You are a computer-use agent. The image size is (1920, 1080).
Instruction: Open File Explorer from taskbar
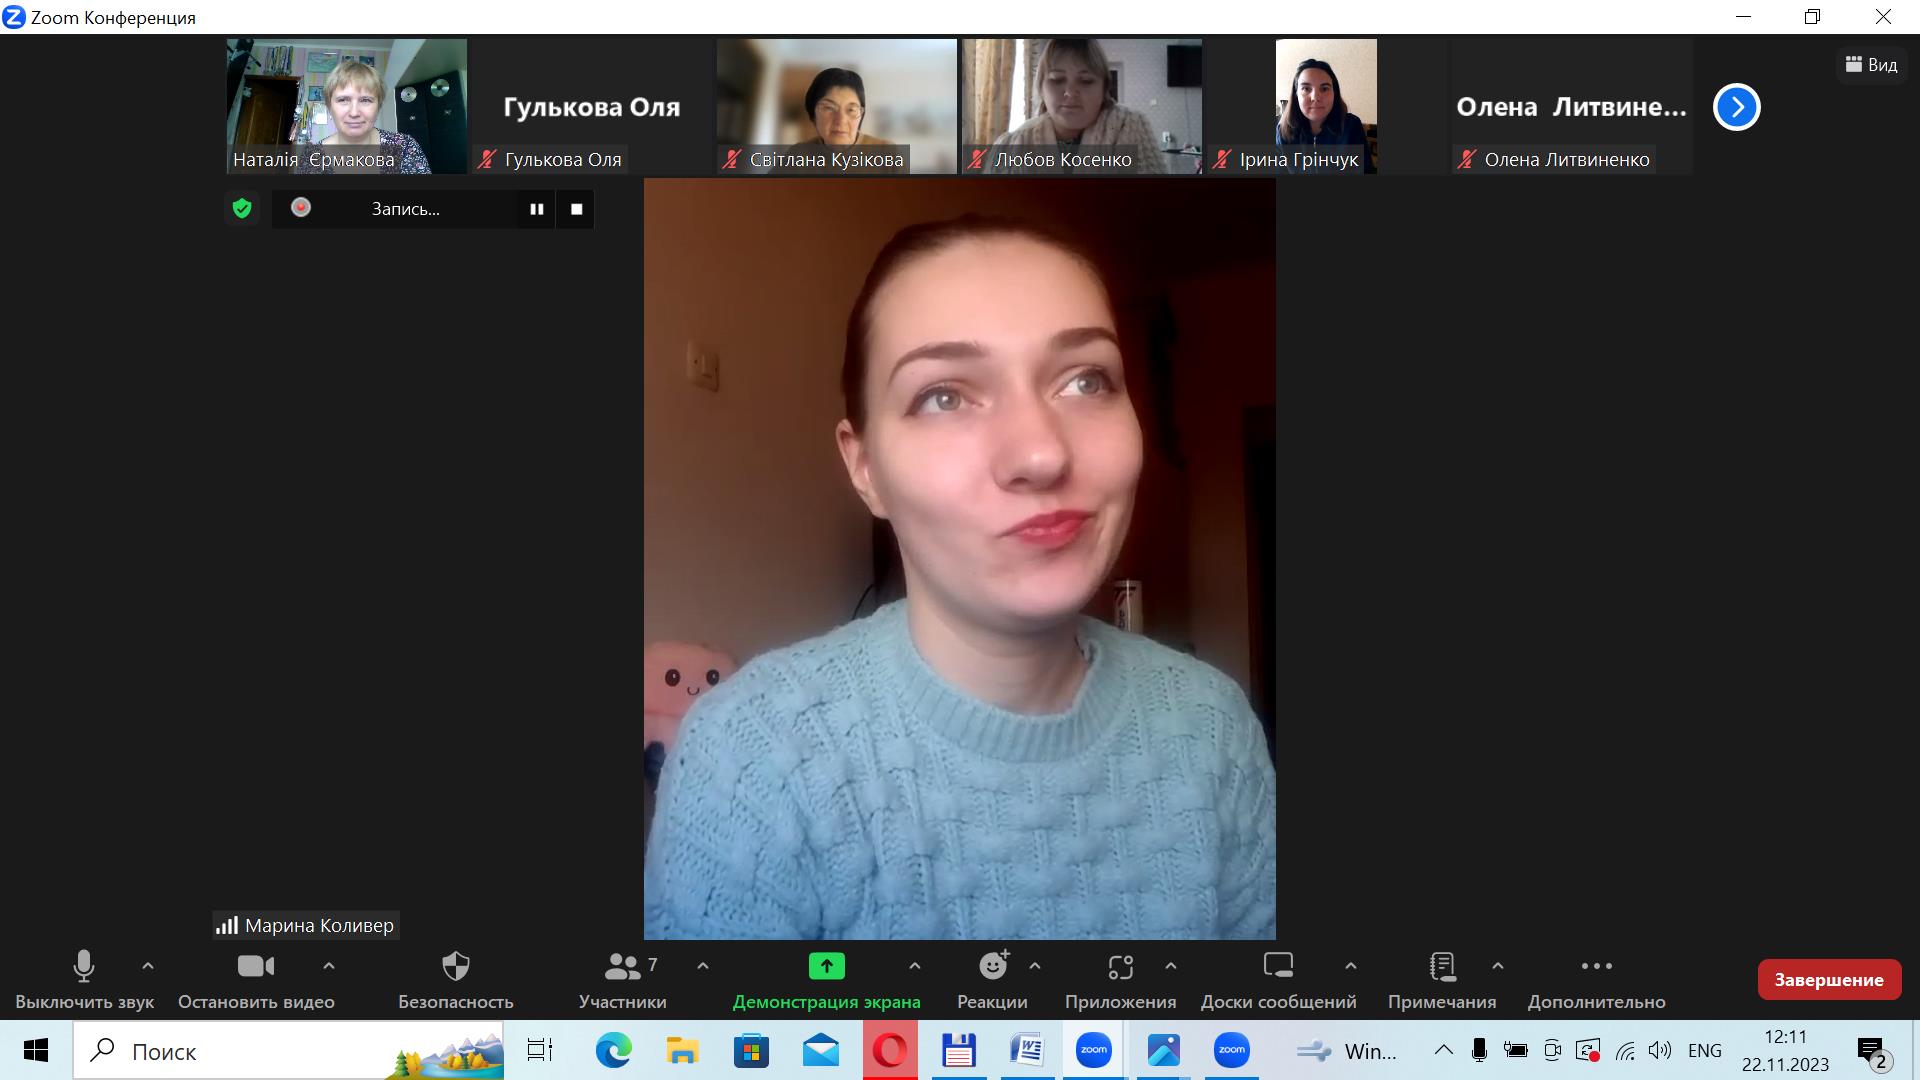pyautogui.click(x=682, y=1050)
